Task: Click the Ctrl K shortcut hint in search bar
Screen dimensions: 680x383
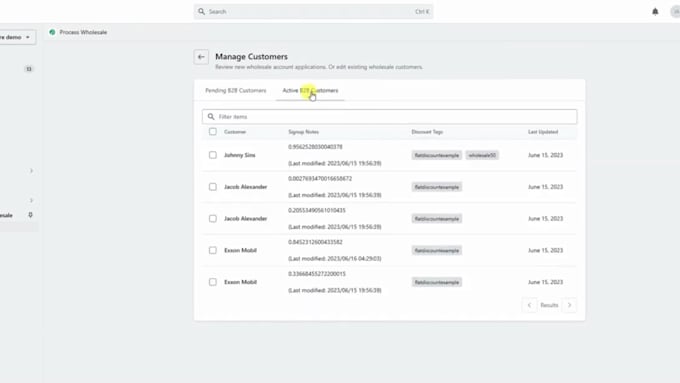Action: 422,12
